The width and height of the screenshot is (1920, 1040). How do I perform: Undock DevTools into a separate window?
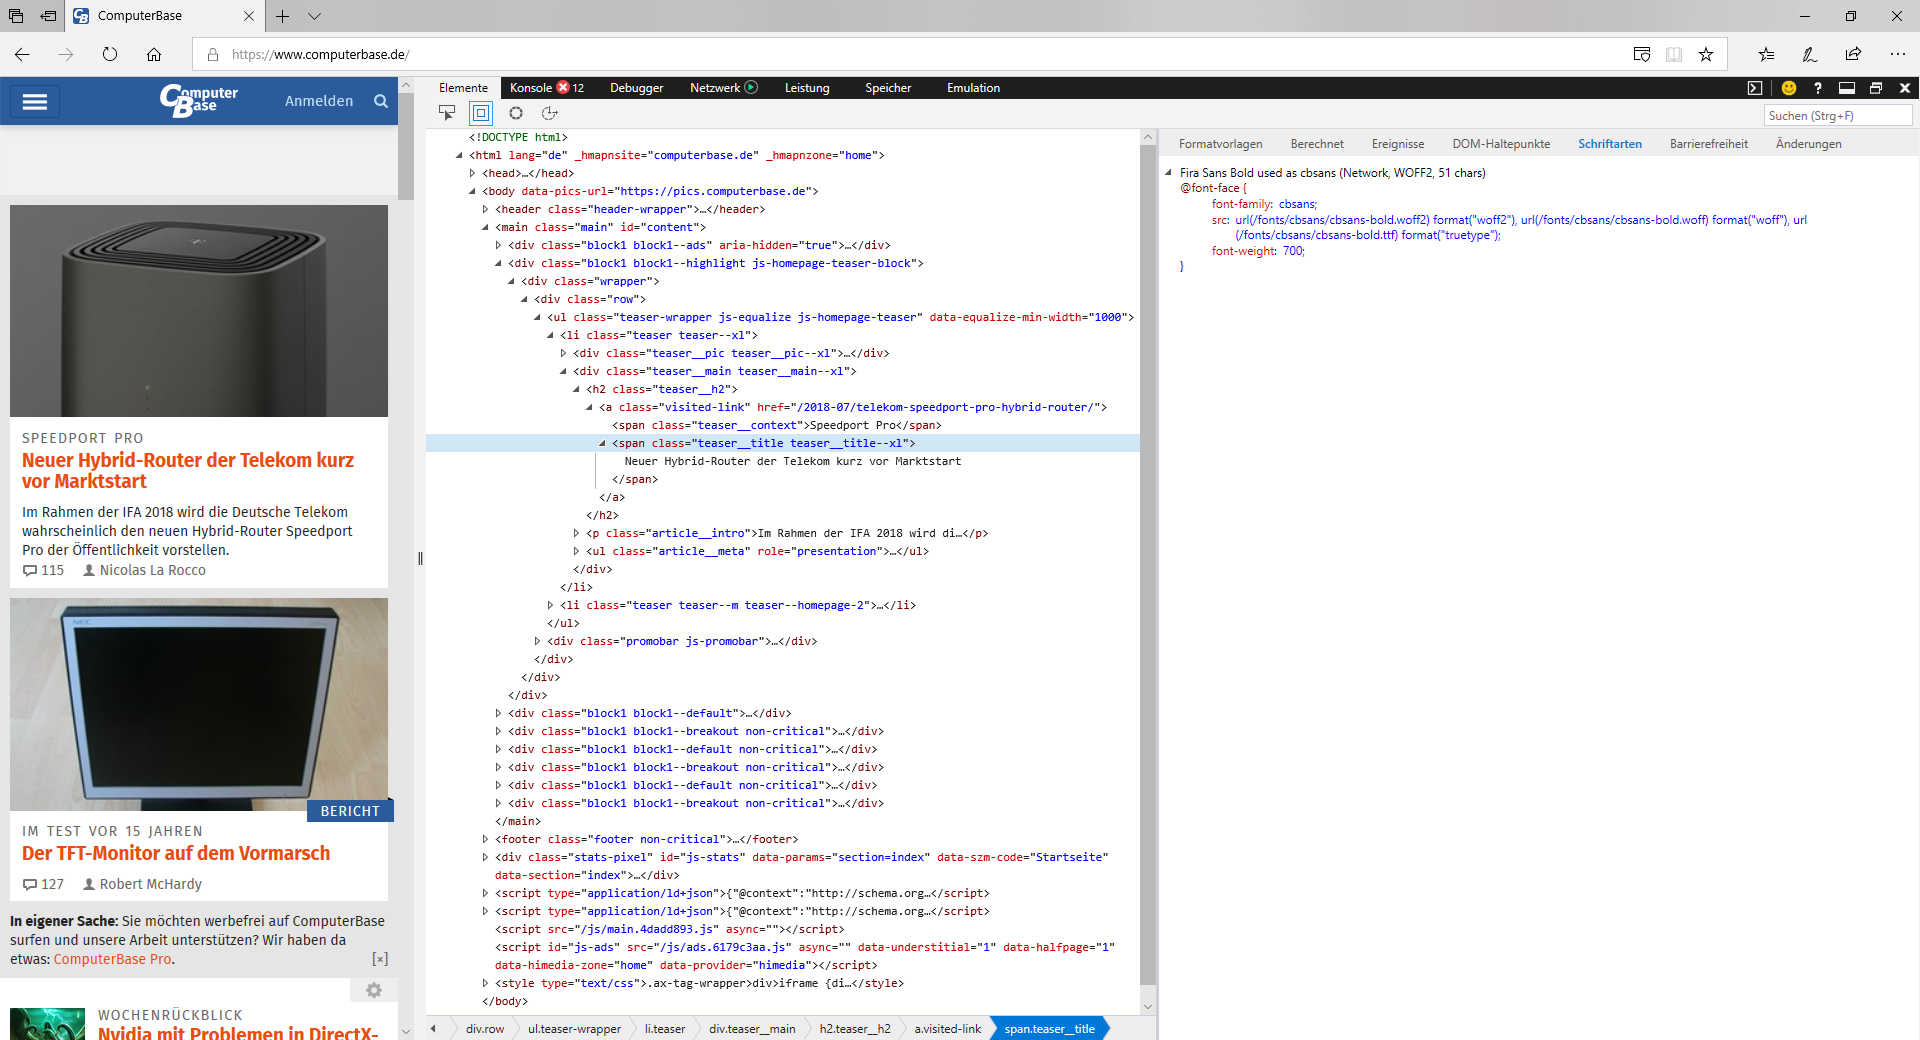coord(1876,88)
